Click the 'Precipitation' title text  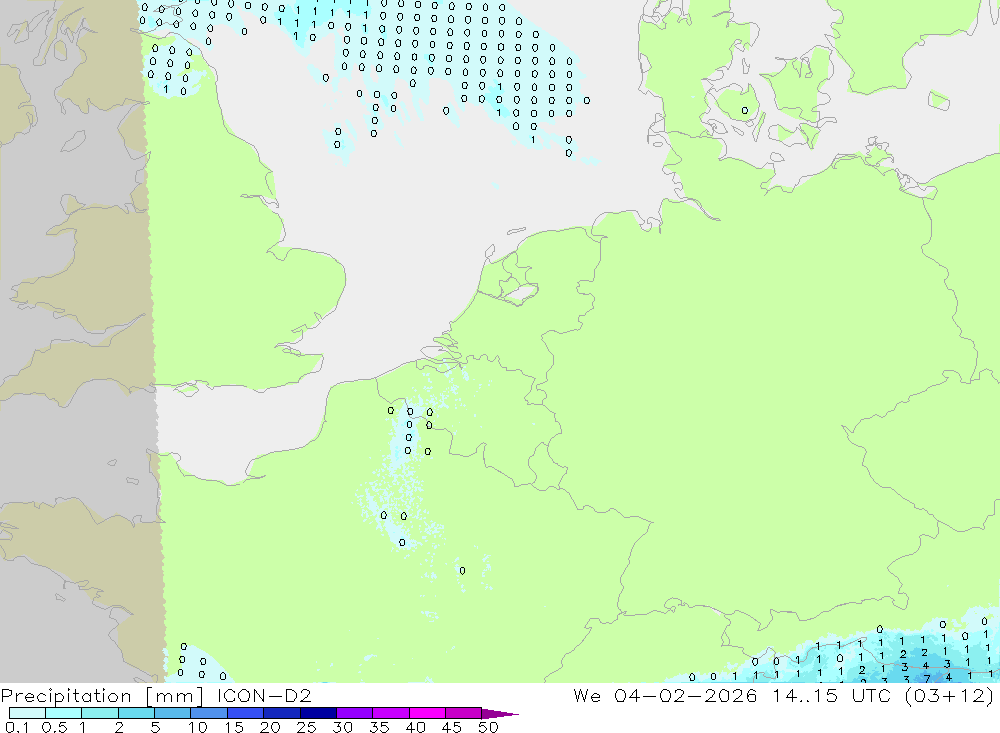click(66, 696)
